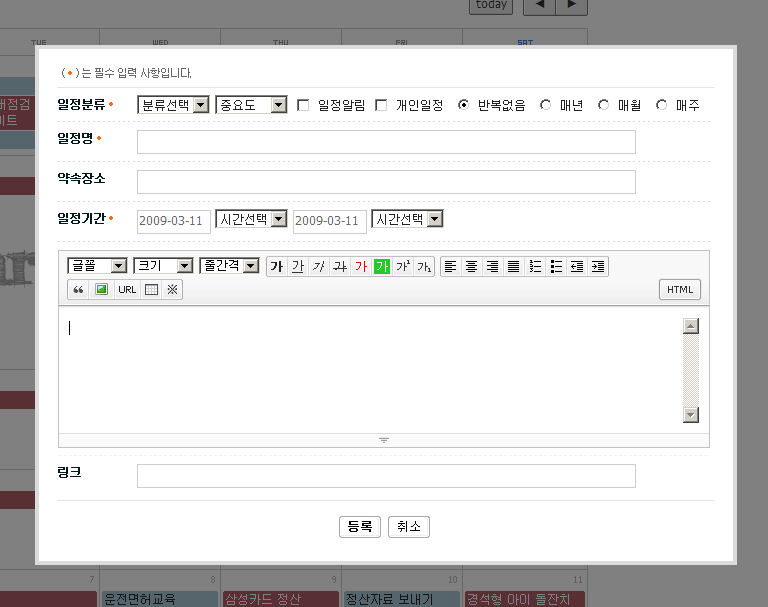Click the 취소 cancel button

[409, 526]
